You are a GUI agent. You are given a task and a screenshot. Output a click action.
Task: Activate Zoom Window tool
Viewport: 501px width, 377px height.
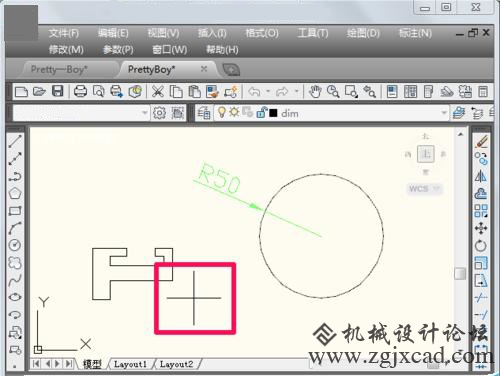pos(351,91)
